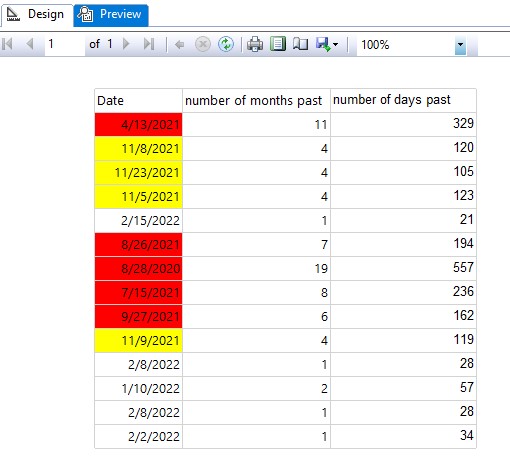Click the Export save icon

tap(322, 44)
